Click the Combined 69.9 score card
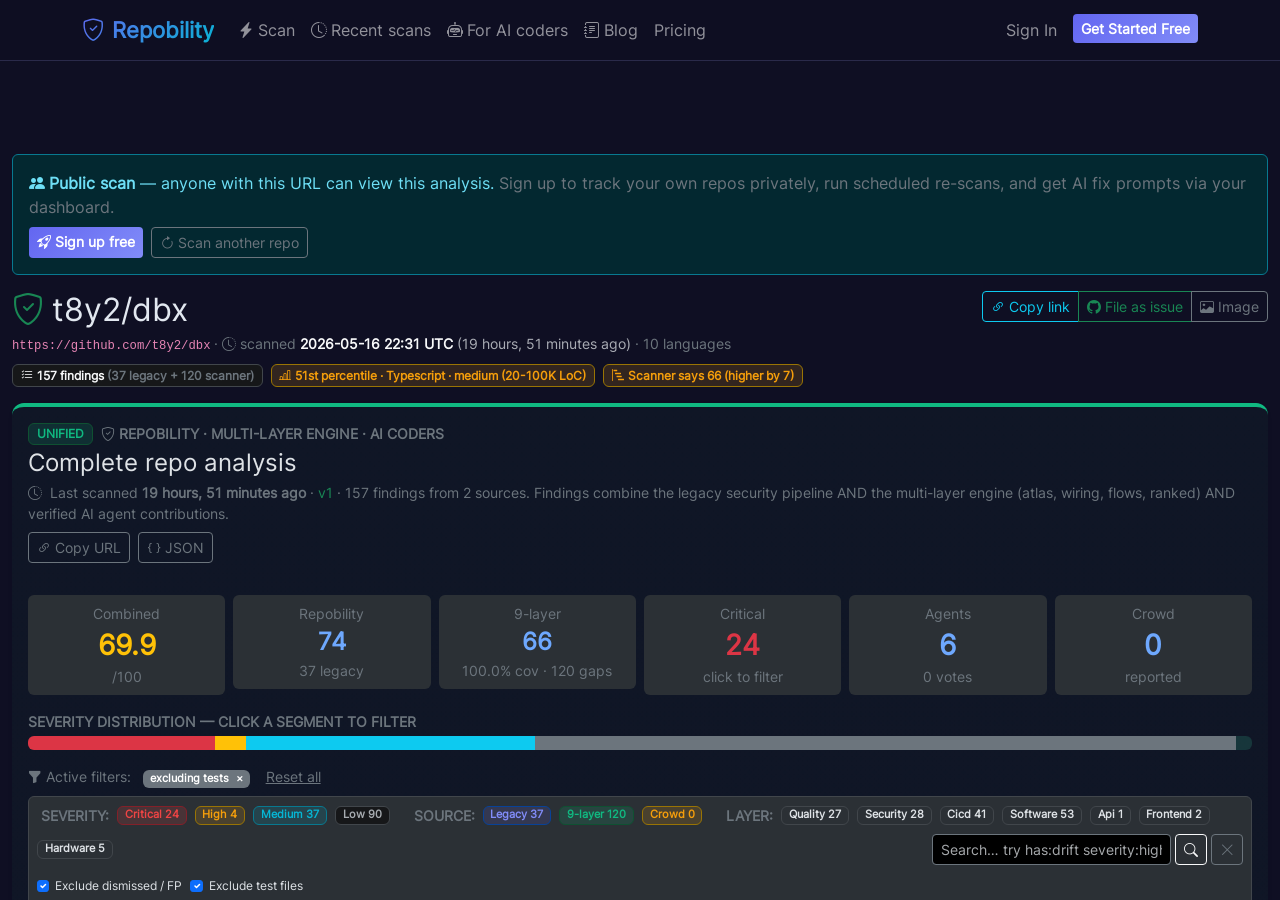1280x900 pixels. point(127,645)
